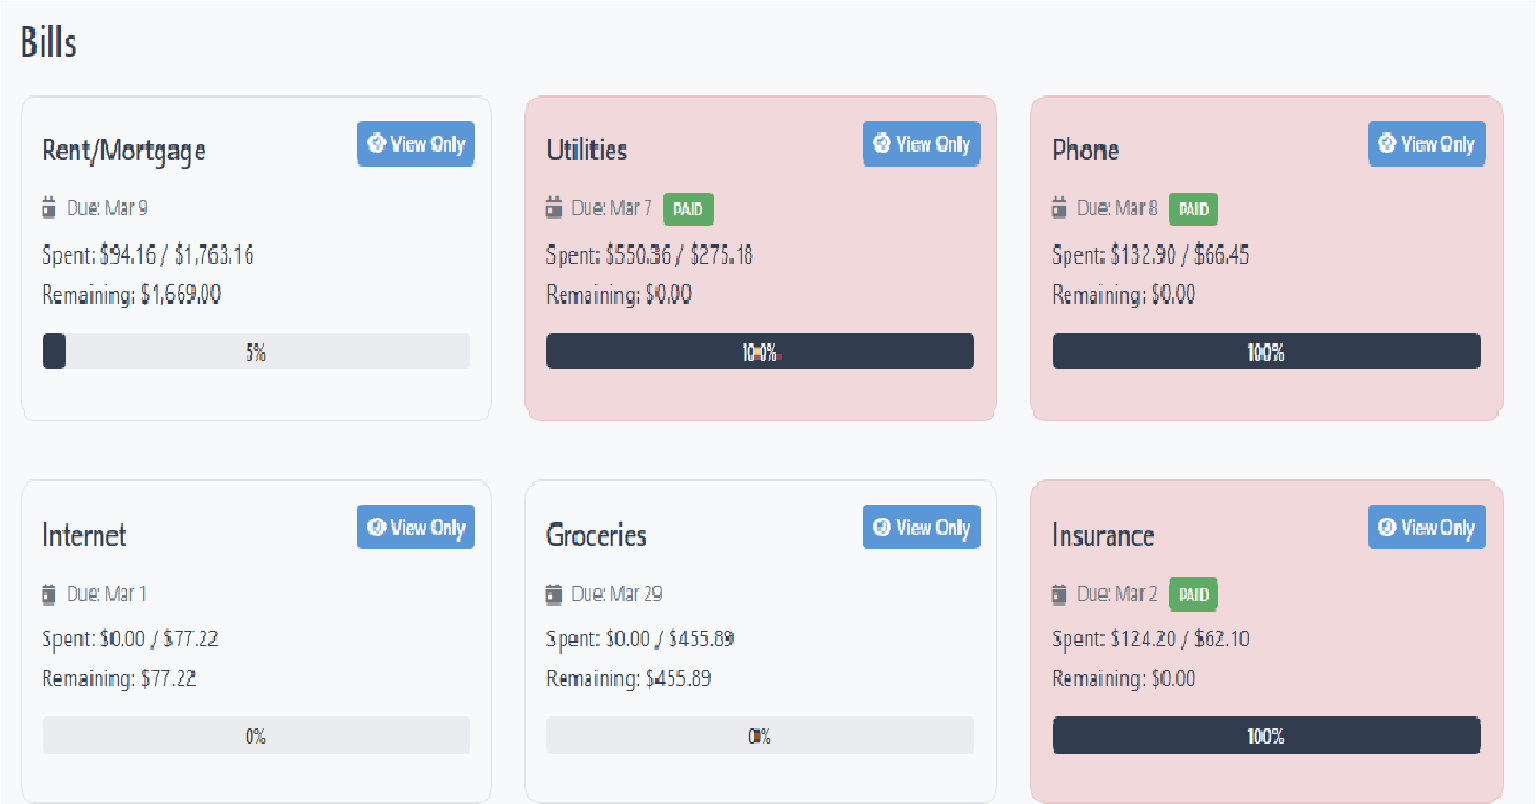Click the calendar icon on Rent/Mortgage card
This screenshot has width=1536, height=804.
click(49, 208)
